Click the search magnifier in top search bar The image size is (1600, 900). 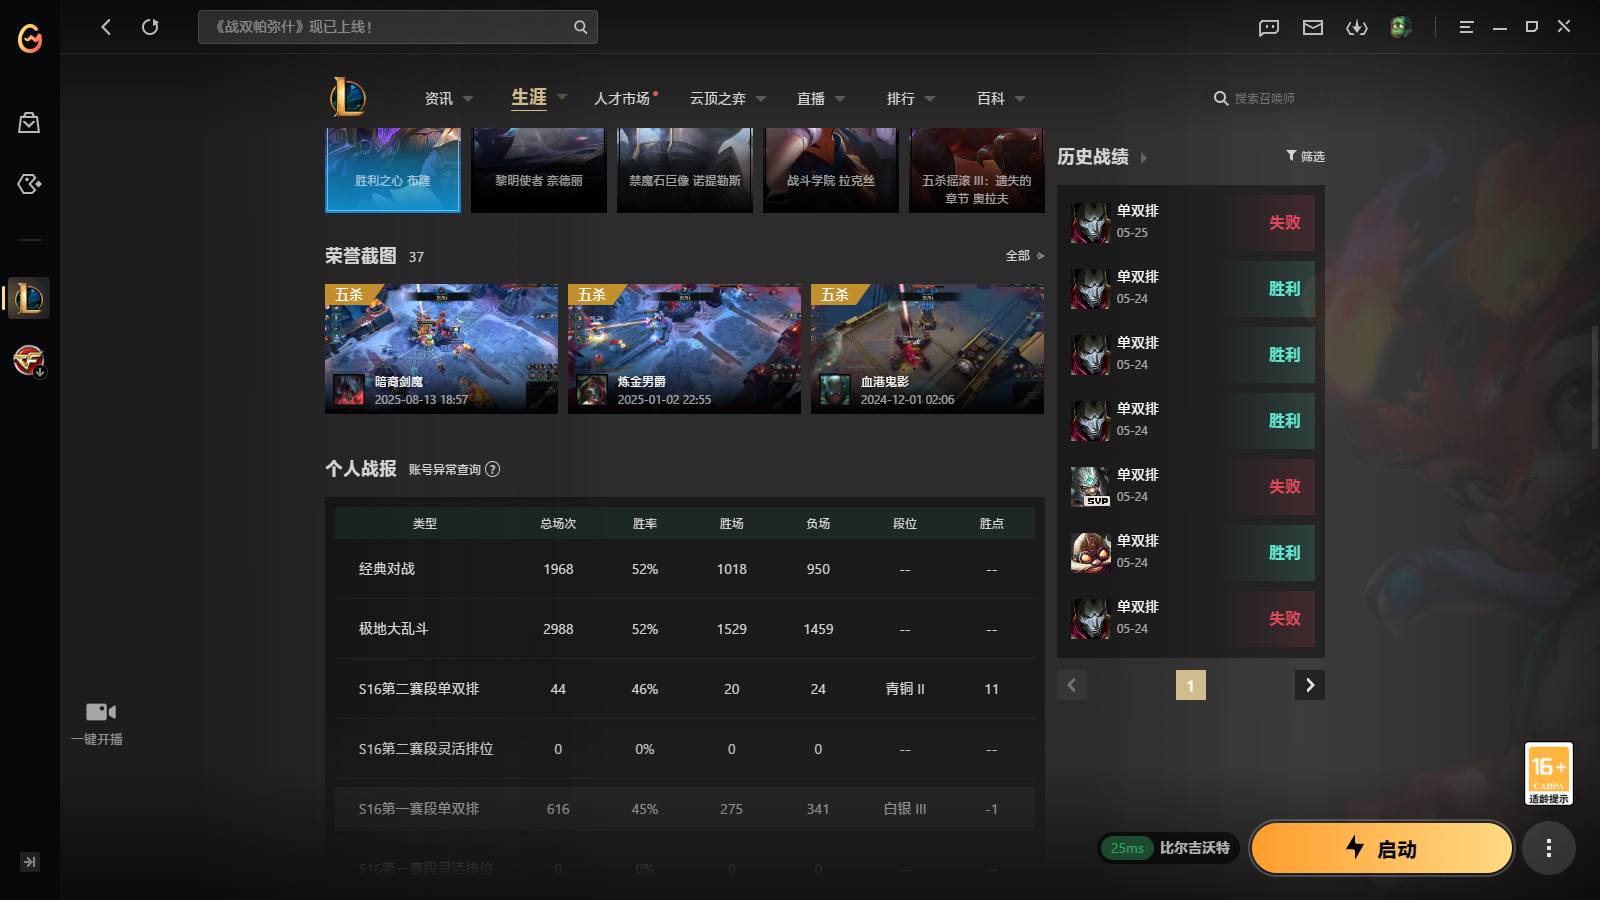click(580, 27)
